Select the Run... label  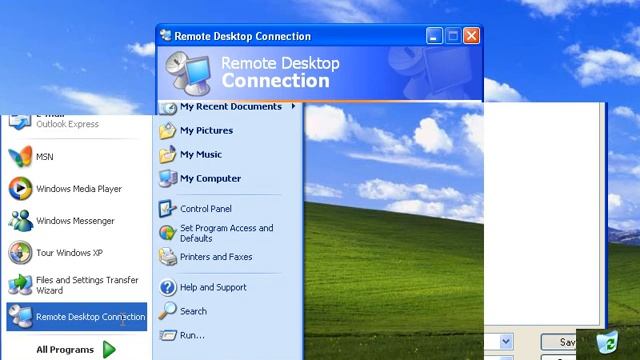pyautogui.click(x=192, y=335)
